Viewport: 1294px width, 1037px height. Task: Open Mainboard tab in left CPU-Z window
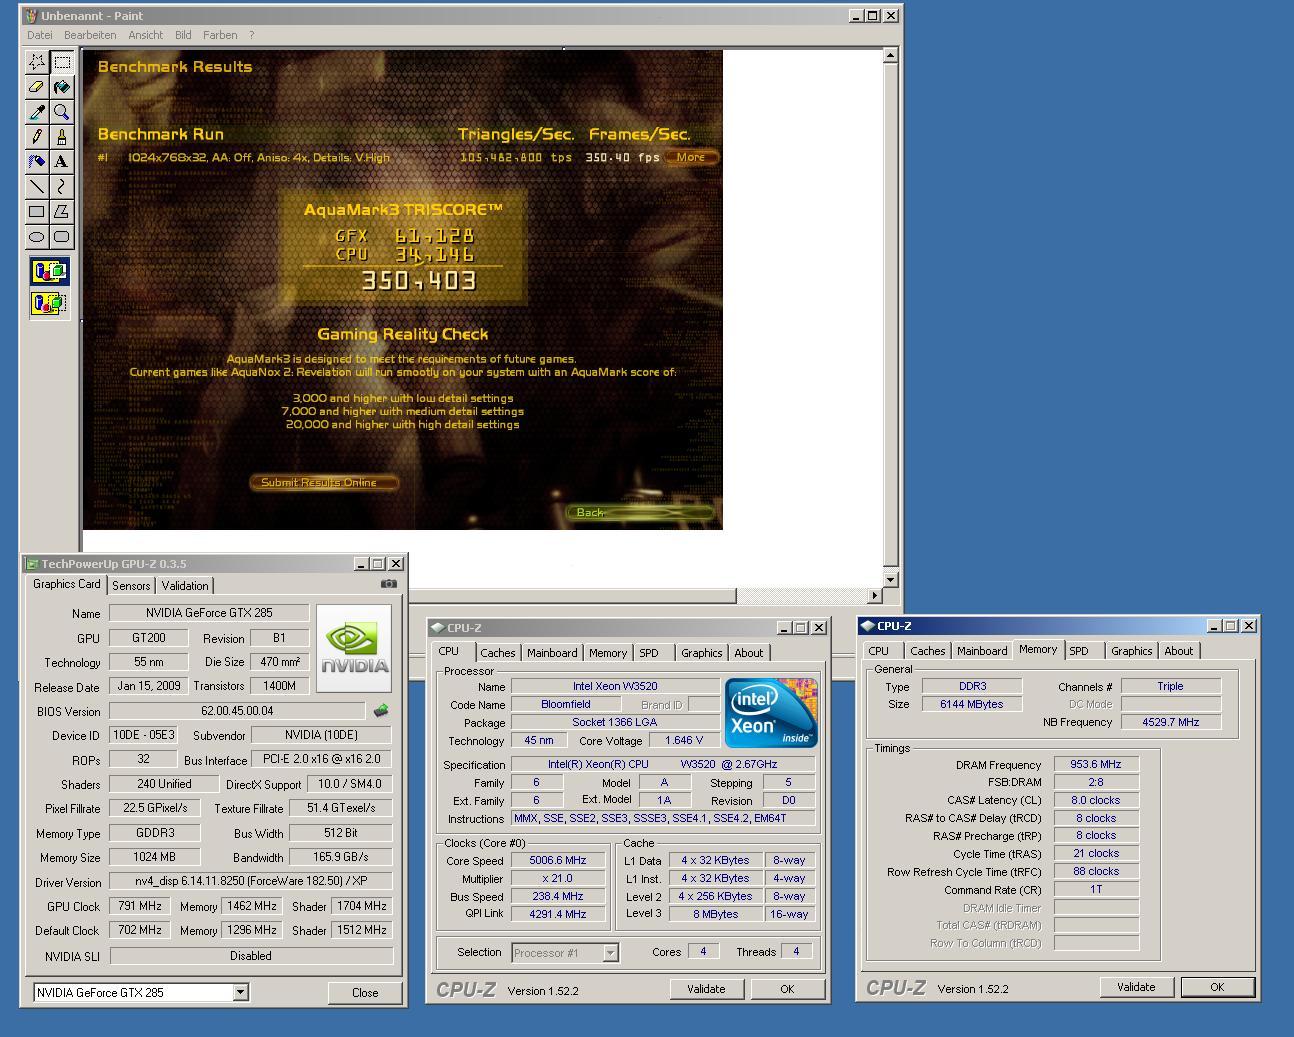pyautogui.click(x=552, y=653)
